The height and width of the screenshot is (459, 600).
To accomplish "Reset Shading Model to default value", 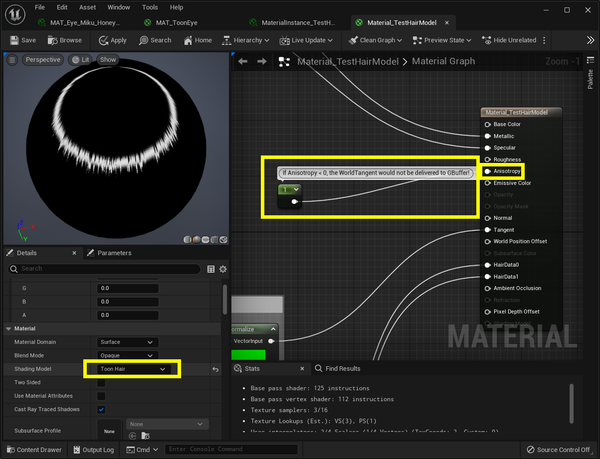I will tap(216, 369).
